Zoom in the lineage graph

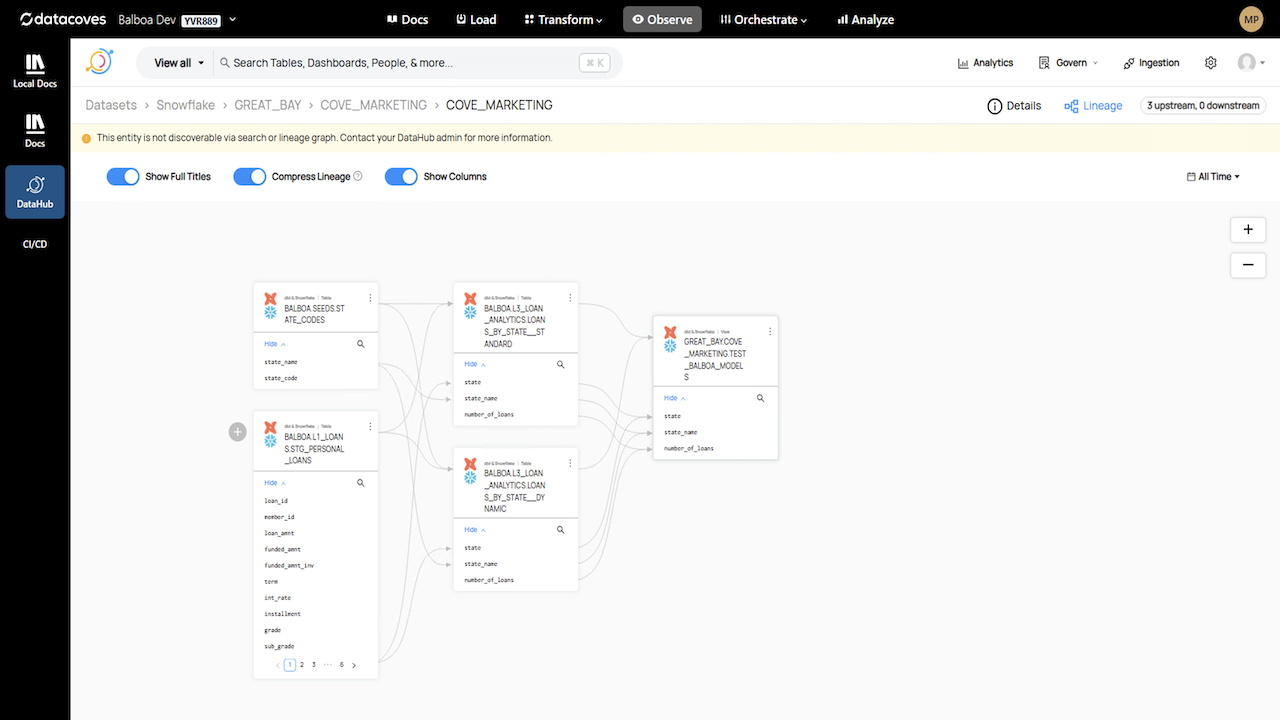click(x=1248, y=229)
